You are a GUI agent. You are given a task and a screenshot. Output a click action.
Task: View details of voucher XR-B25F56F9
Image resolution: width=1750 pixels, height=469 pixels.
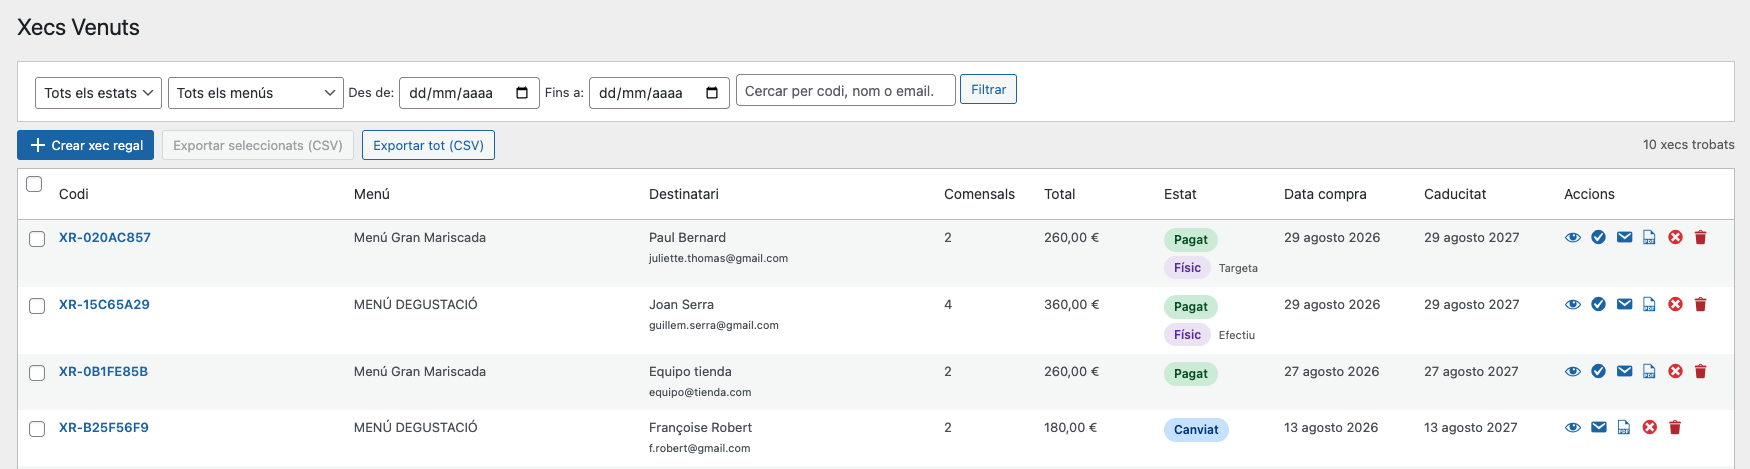(1573, 428)
